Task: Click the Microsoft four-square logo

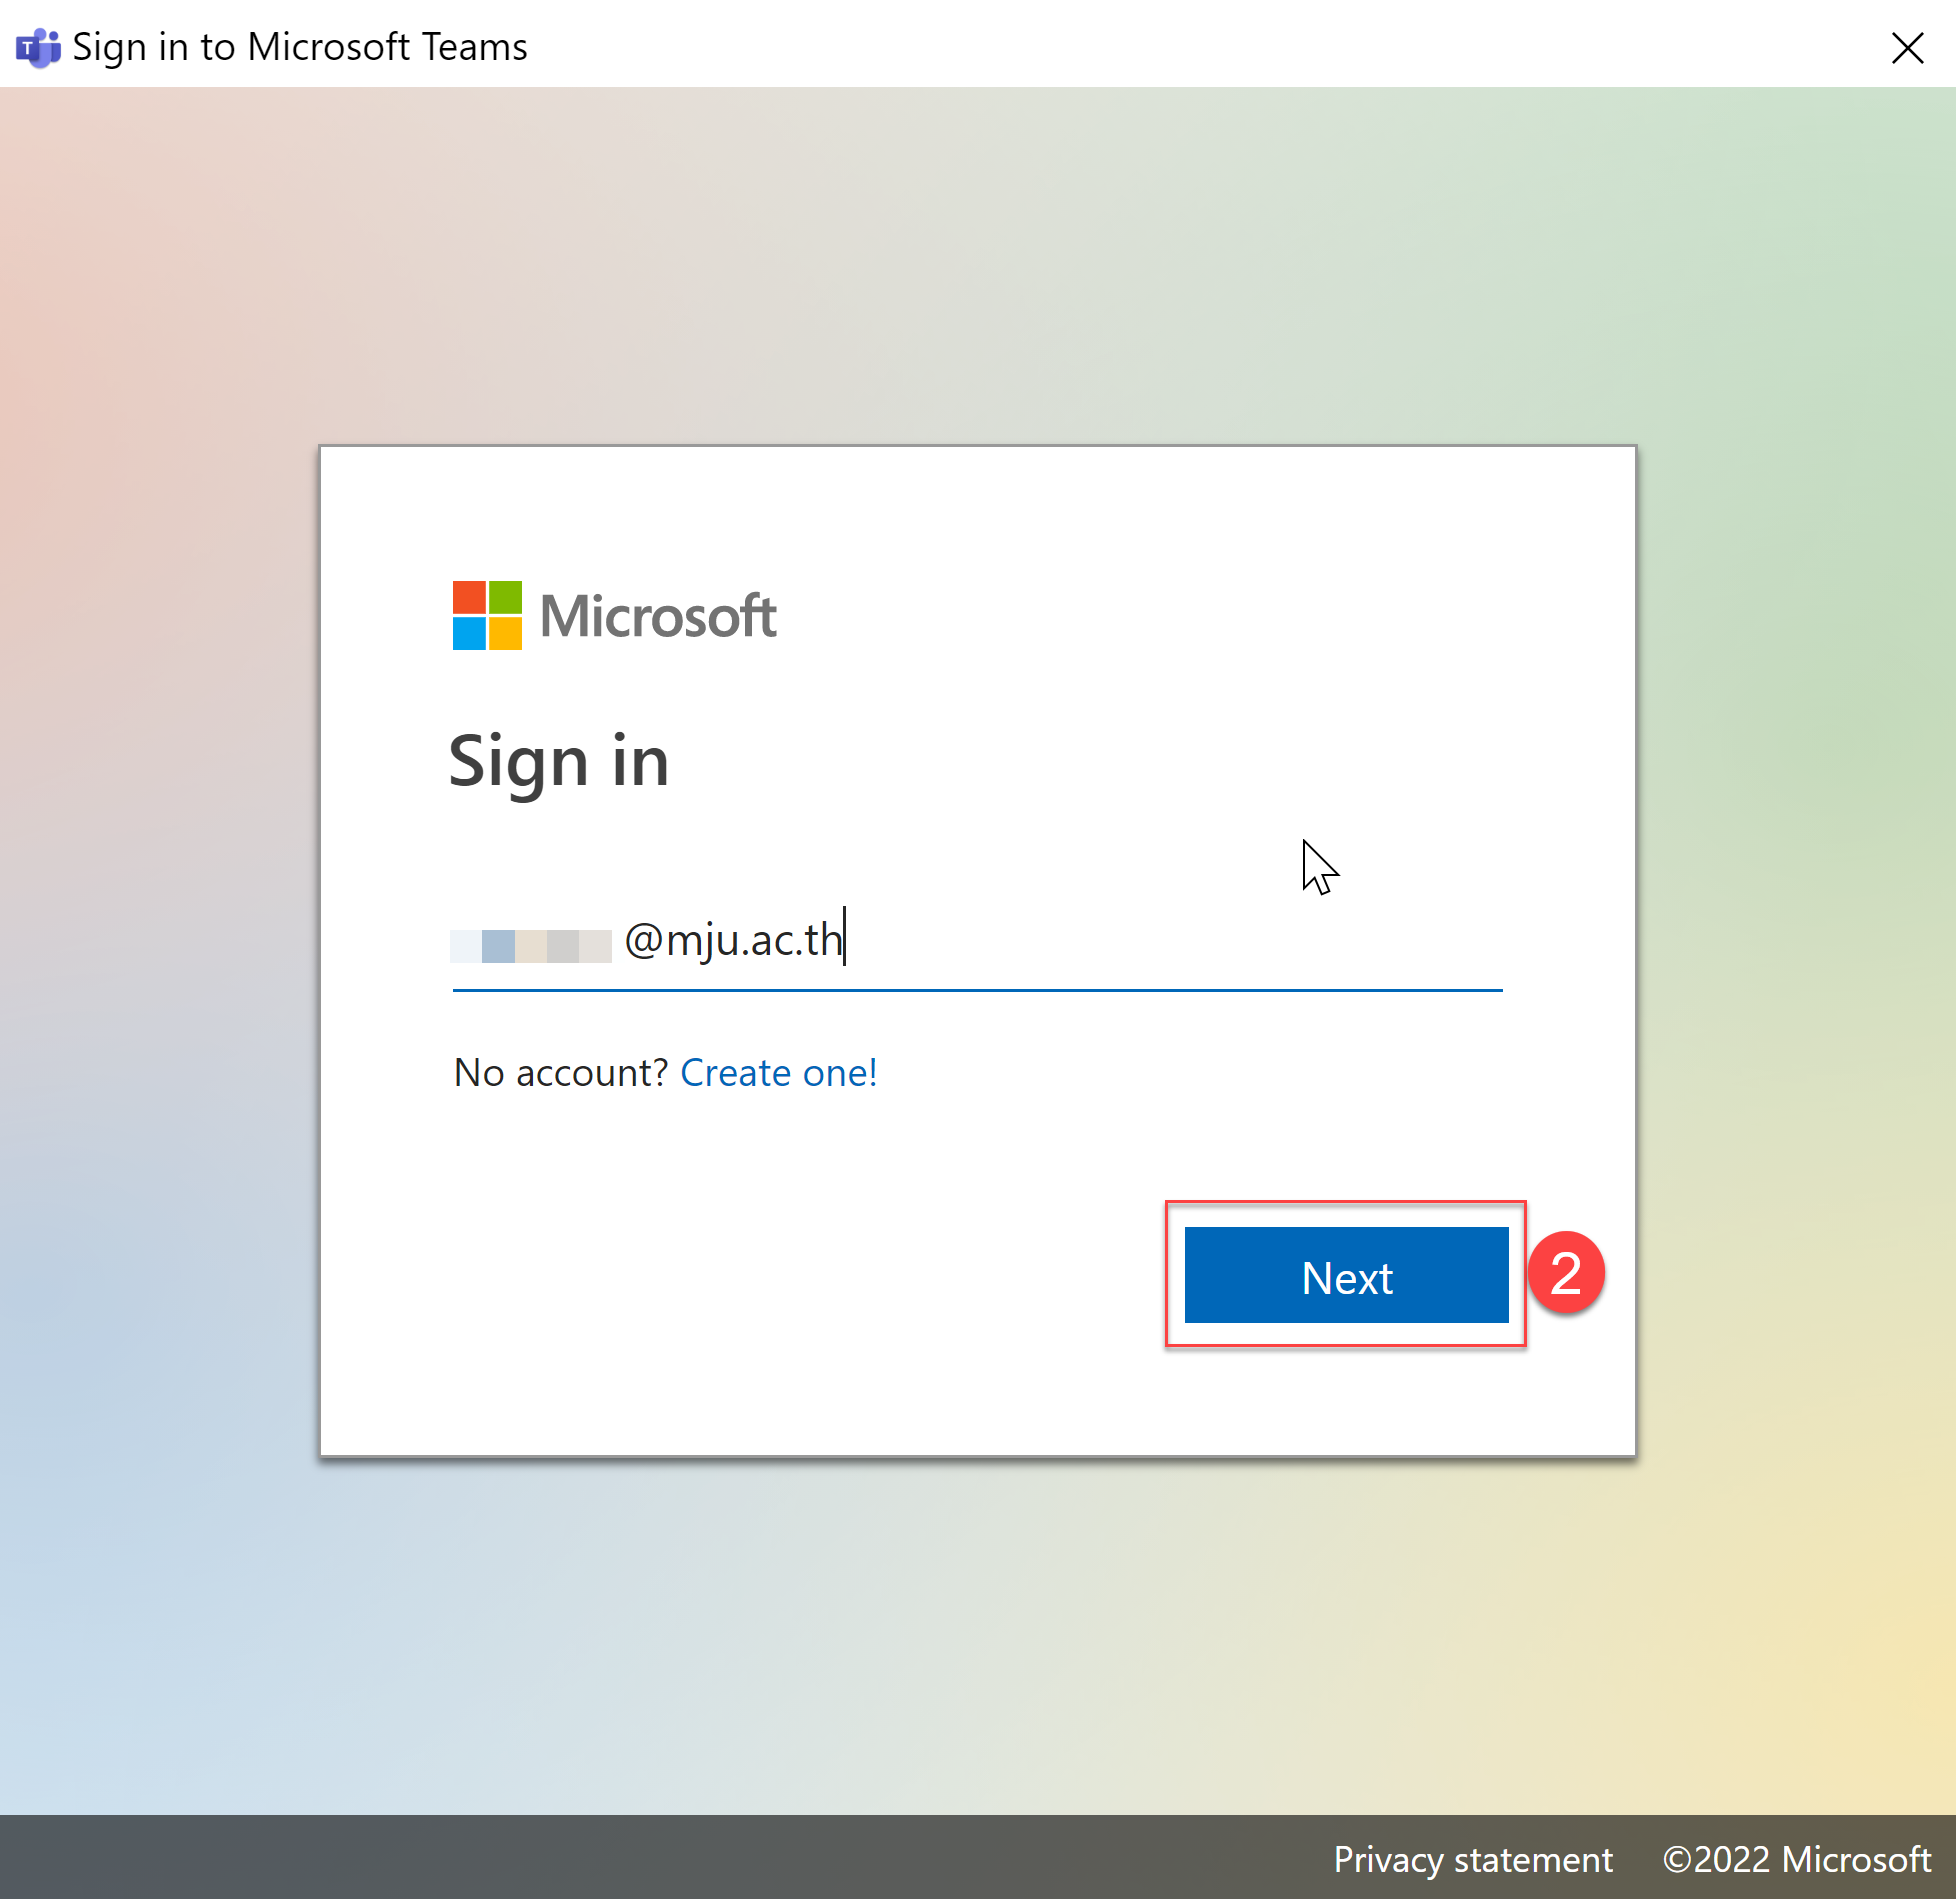Action: 487,615
